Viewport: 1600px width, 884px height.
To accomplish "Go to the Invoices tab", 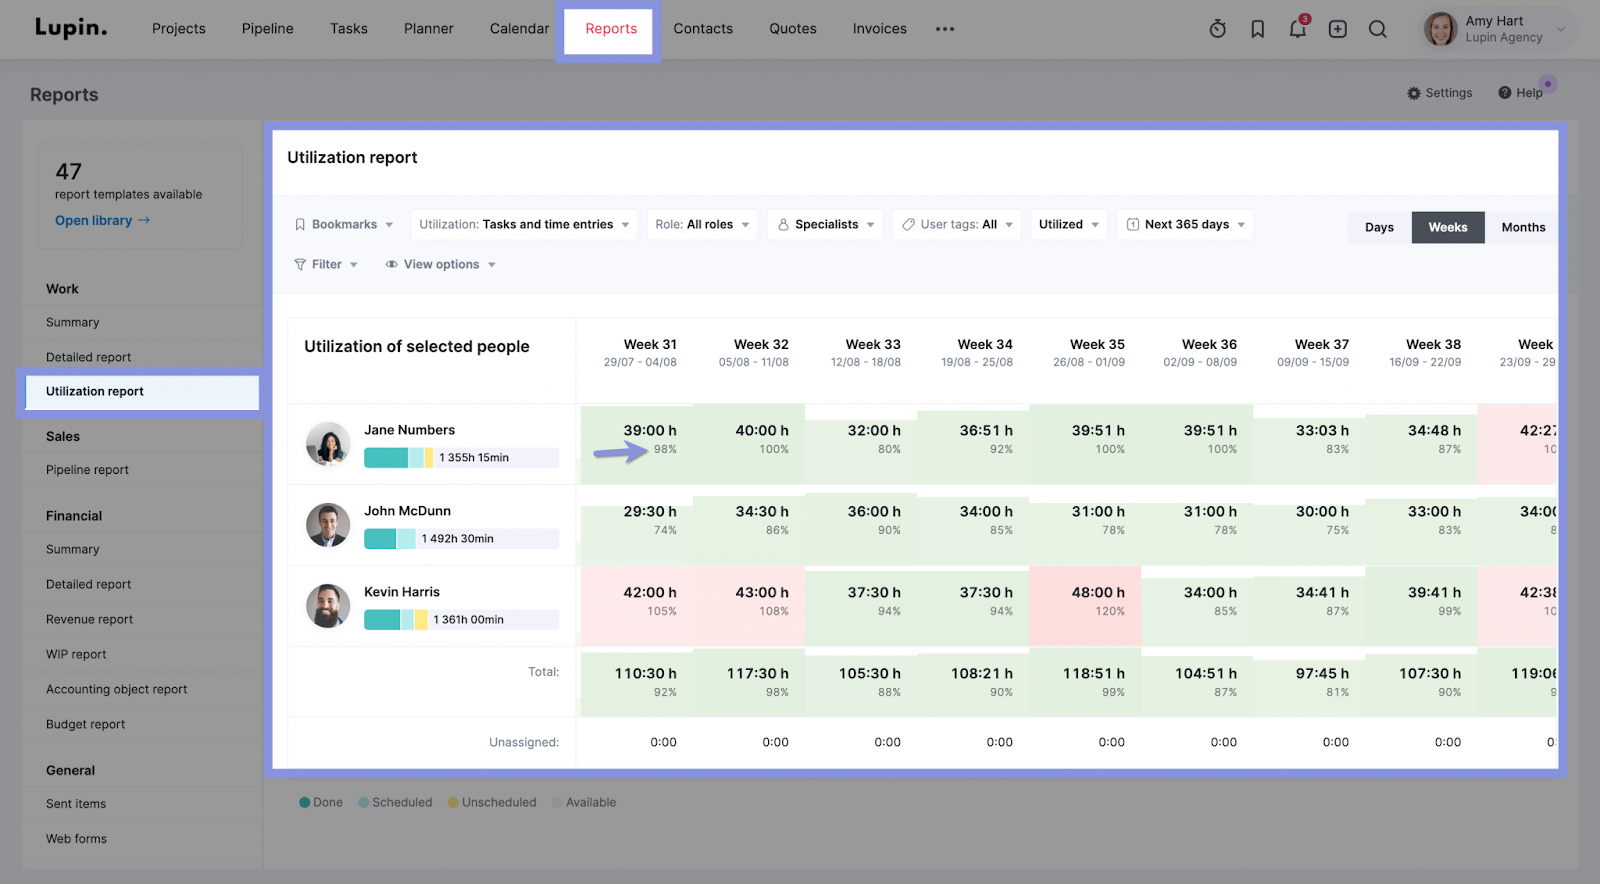I will click(x=880, y=29).
